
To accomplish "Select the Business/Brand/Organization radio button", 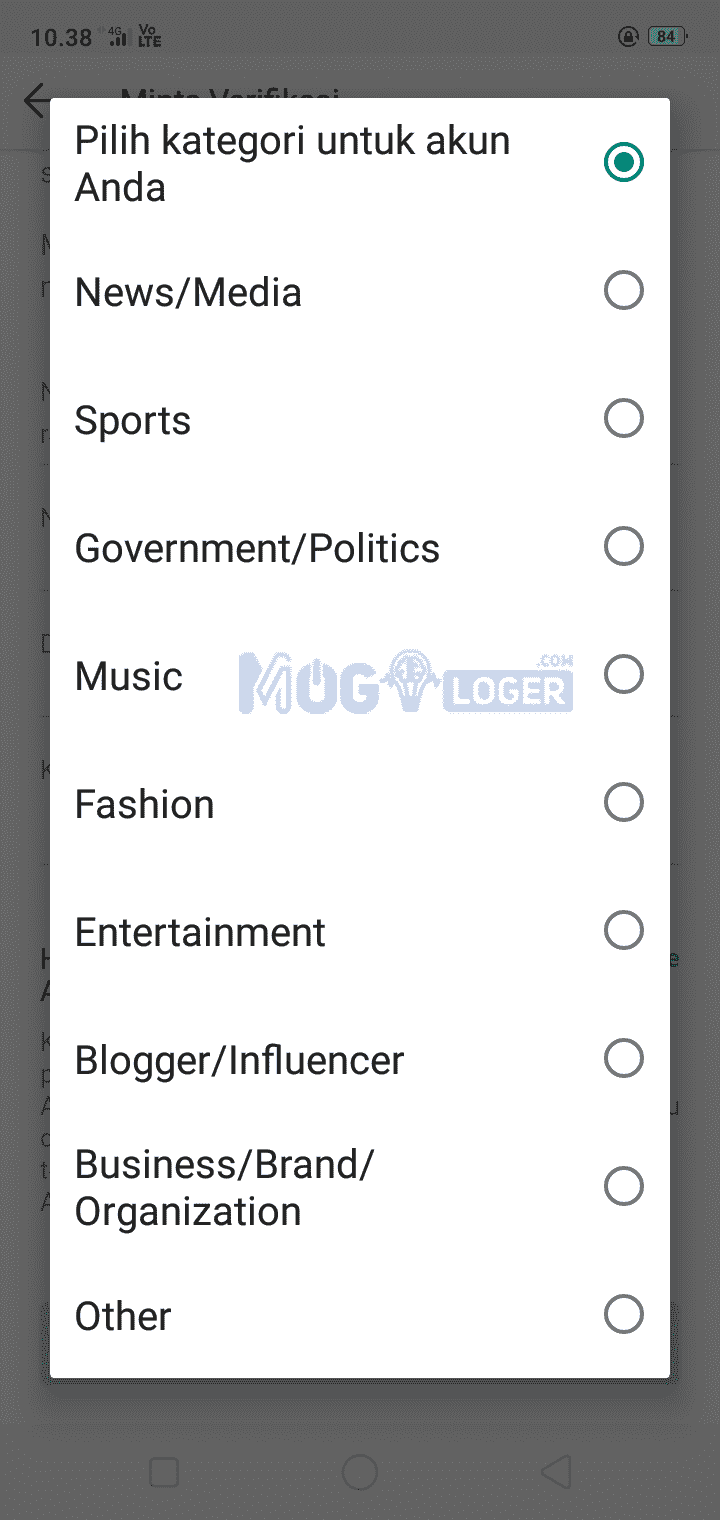I will (623, 1187).
